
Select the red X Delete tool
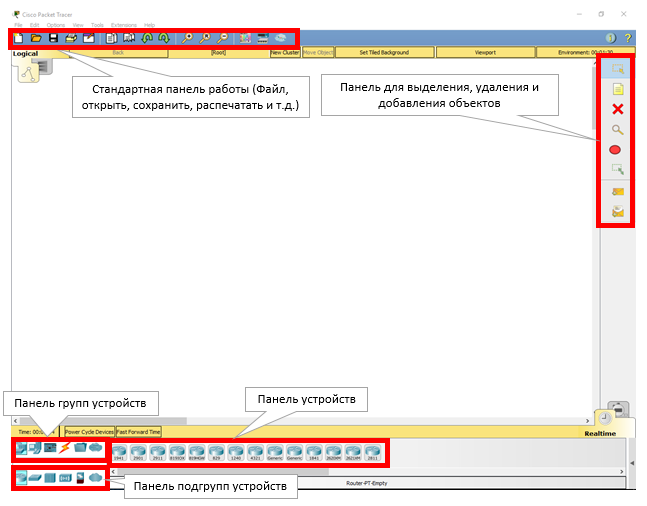pyautogui.click(x=618, y=109)
